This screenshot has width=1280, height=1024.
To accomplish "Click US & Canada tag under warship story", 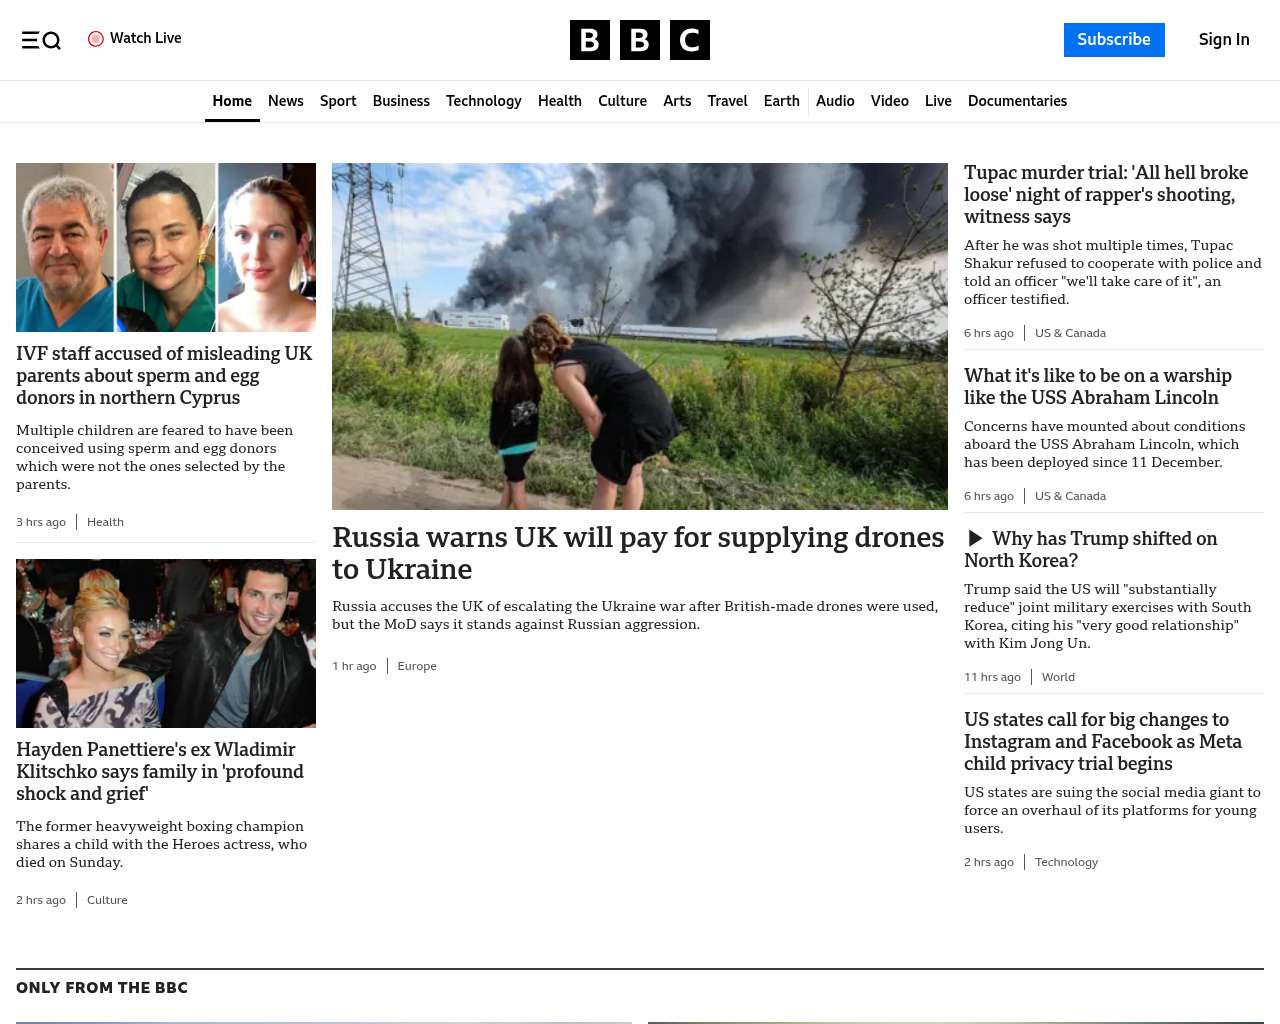I will (1070, 496).
